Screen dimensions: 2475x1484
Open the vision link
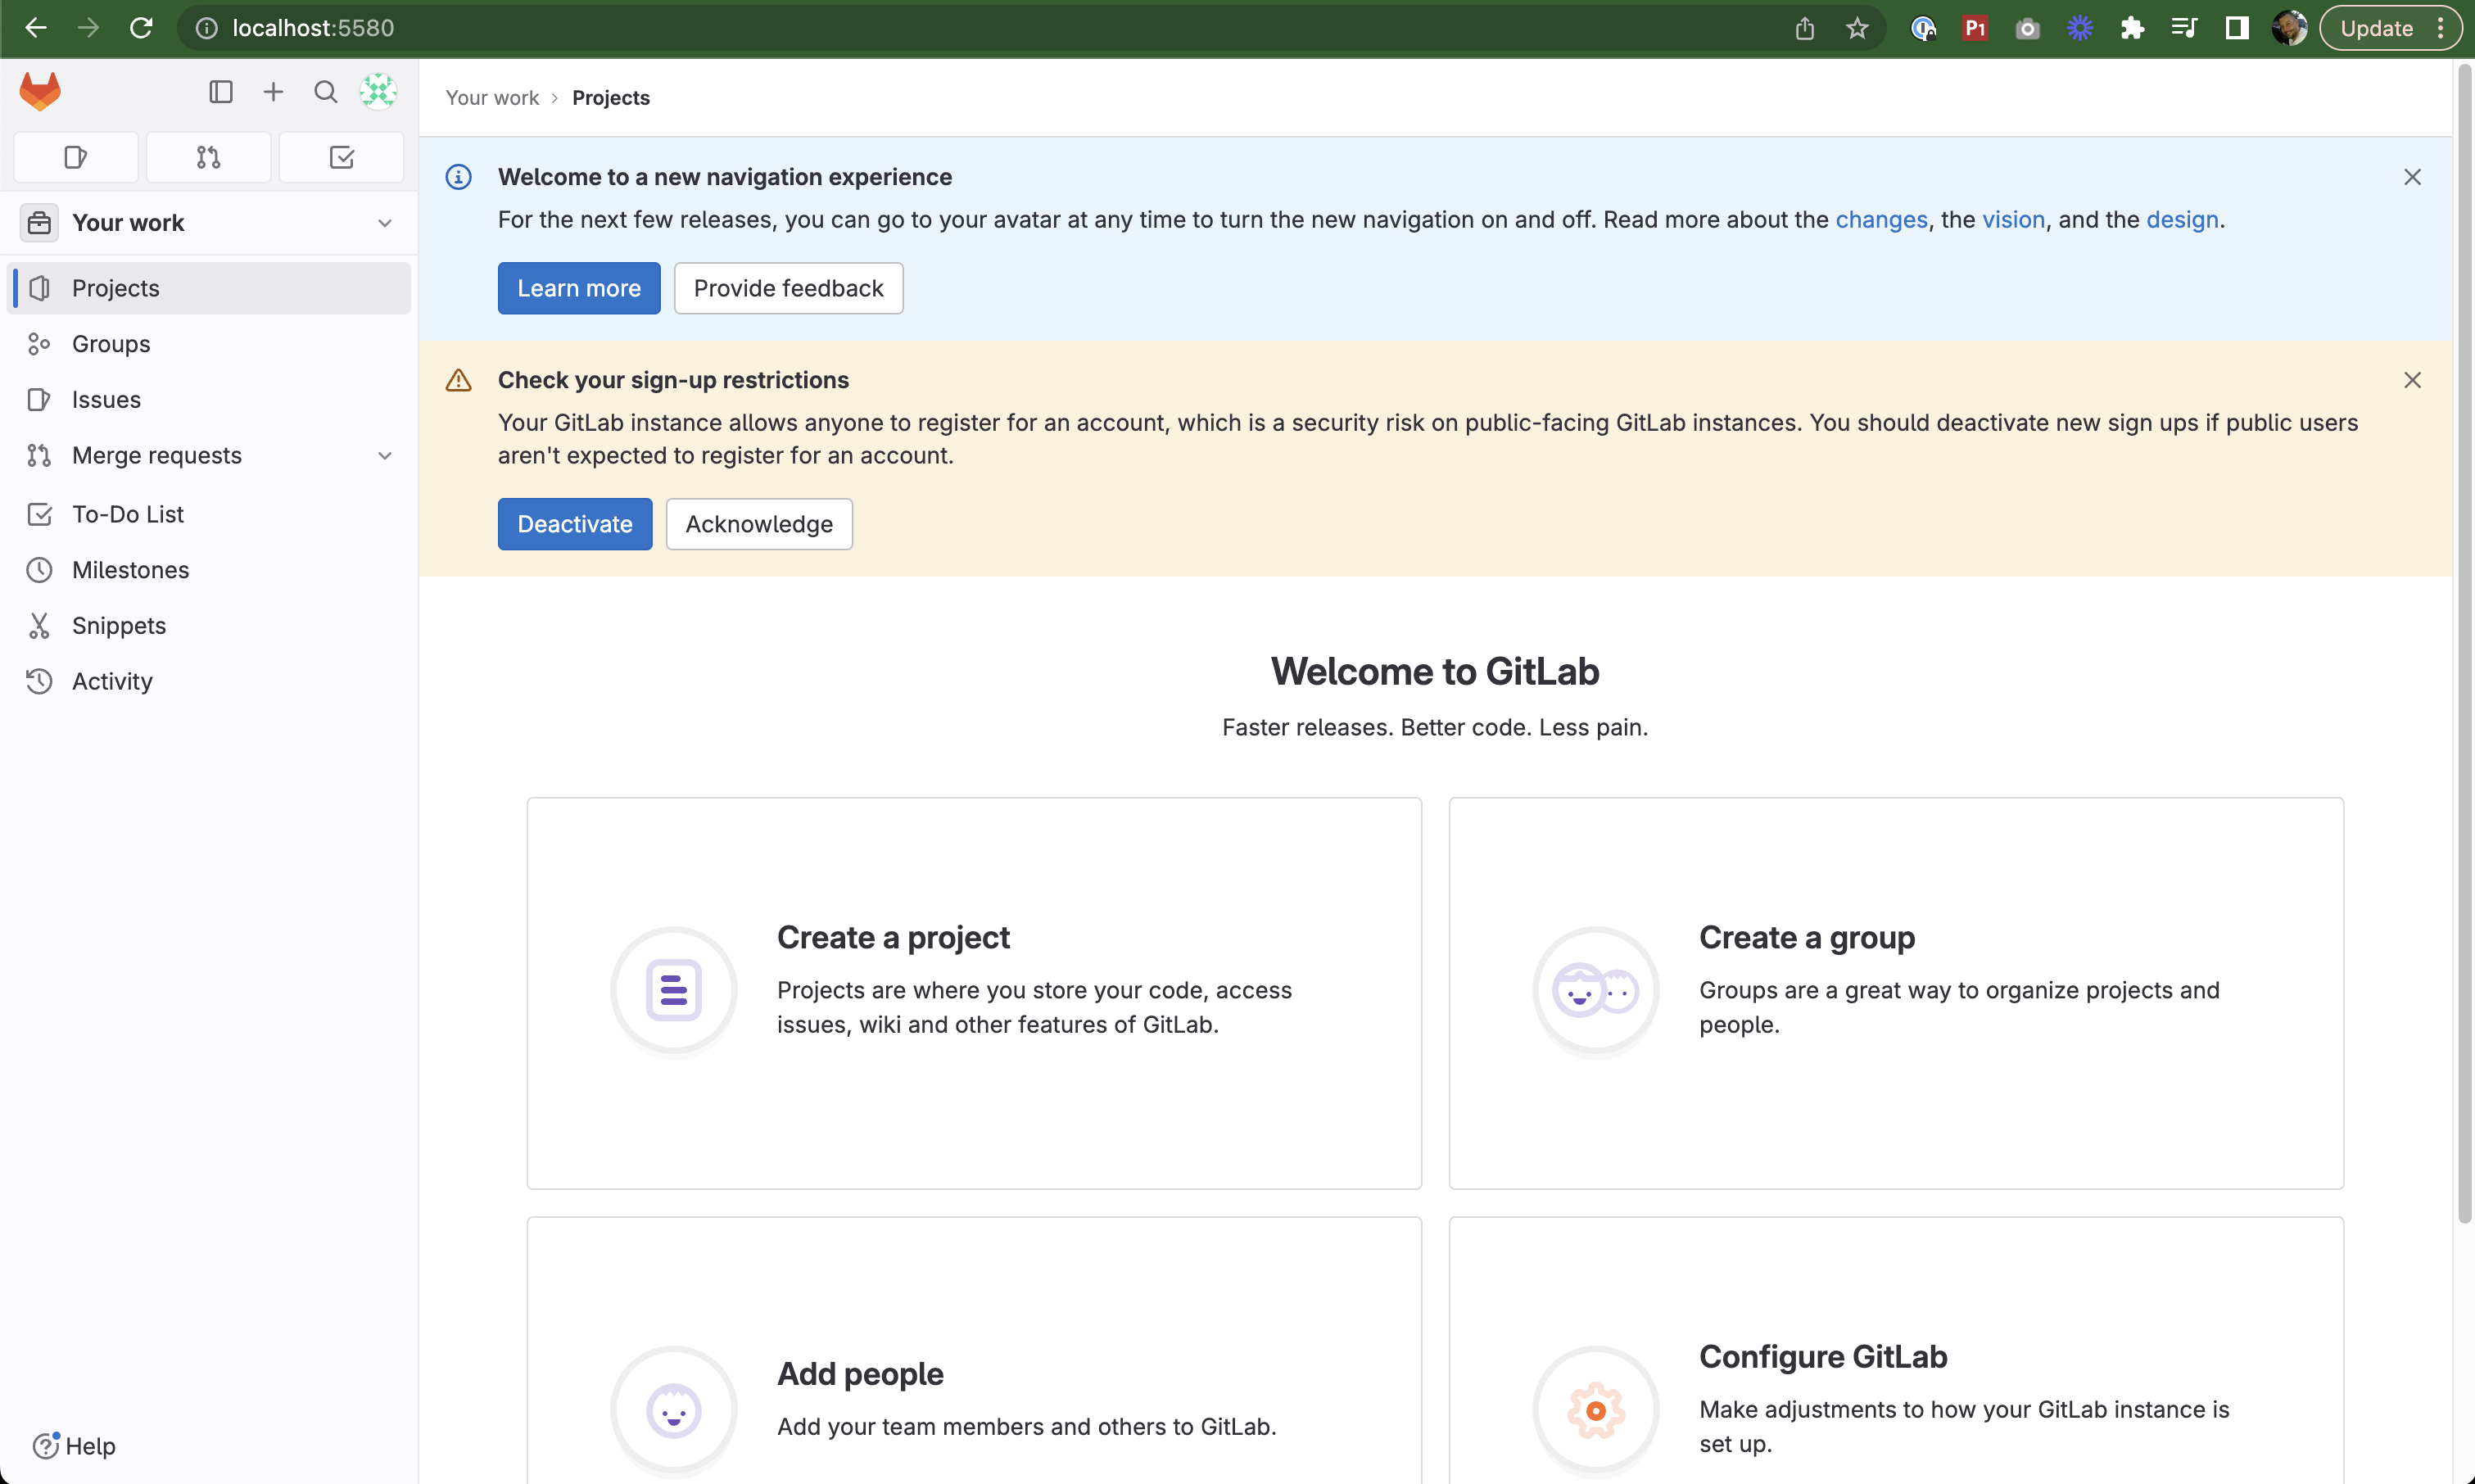[x=2013, y=220]
